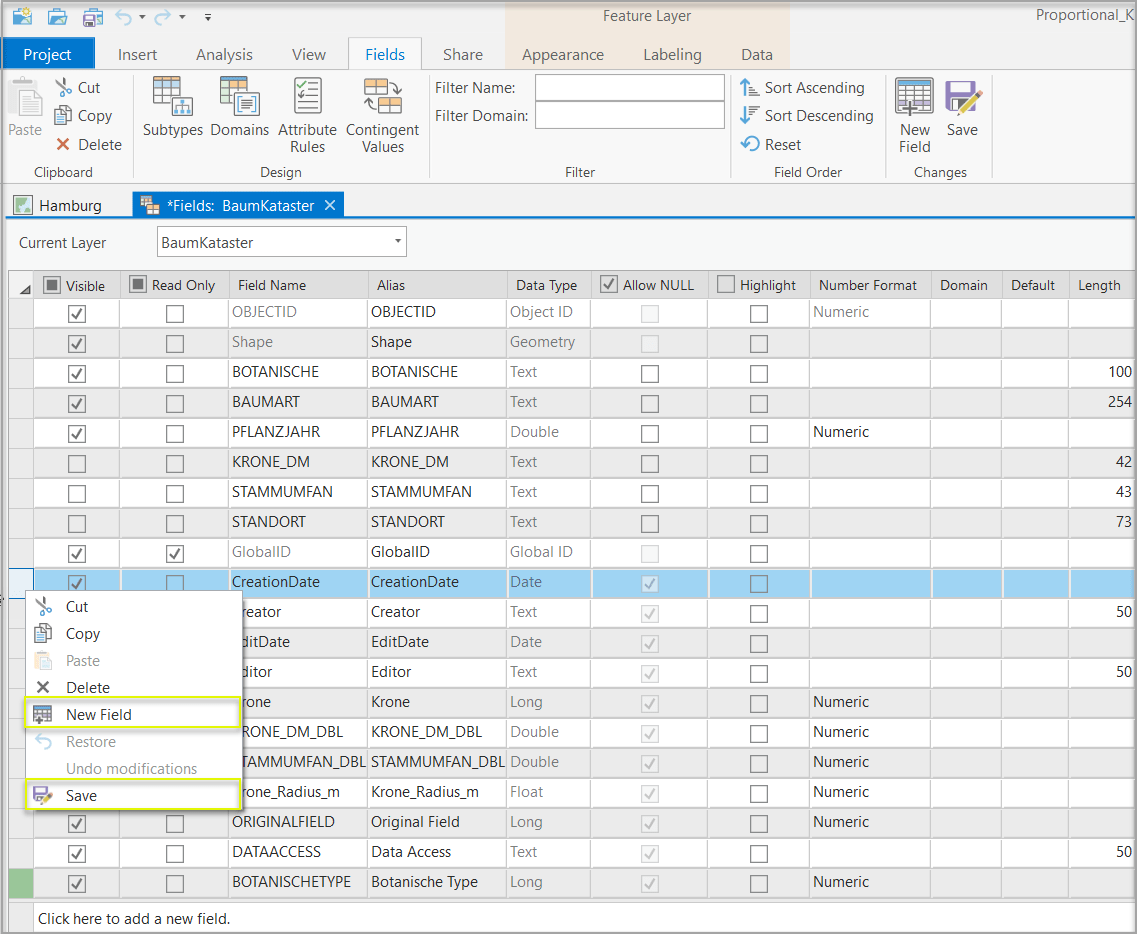Screen dimensions: 1137x934
Task: Choose New Field in context menu
Action: [98, 715]
